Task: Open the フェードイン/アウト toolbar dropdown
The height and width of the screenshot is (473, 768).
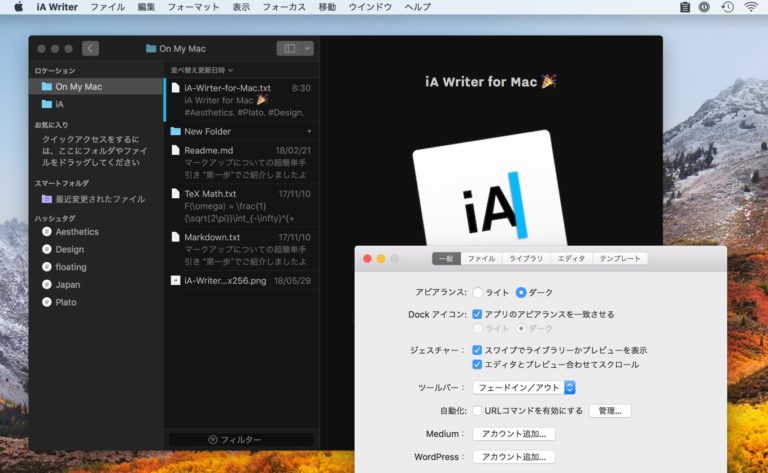Action: [x=525, y=387]
